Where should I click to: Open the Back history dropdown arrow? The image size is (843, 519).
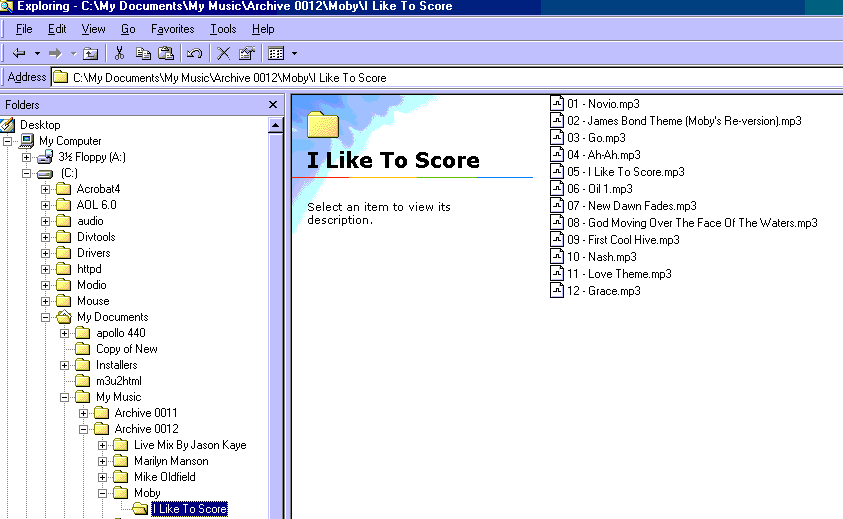pyautogui.click(x=37, y=53)
